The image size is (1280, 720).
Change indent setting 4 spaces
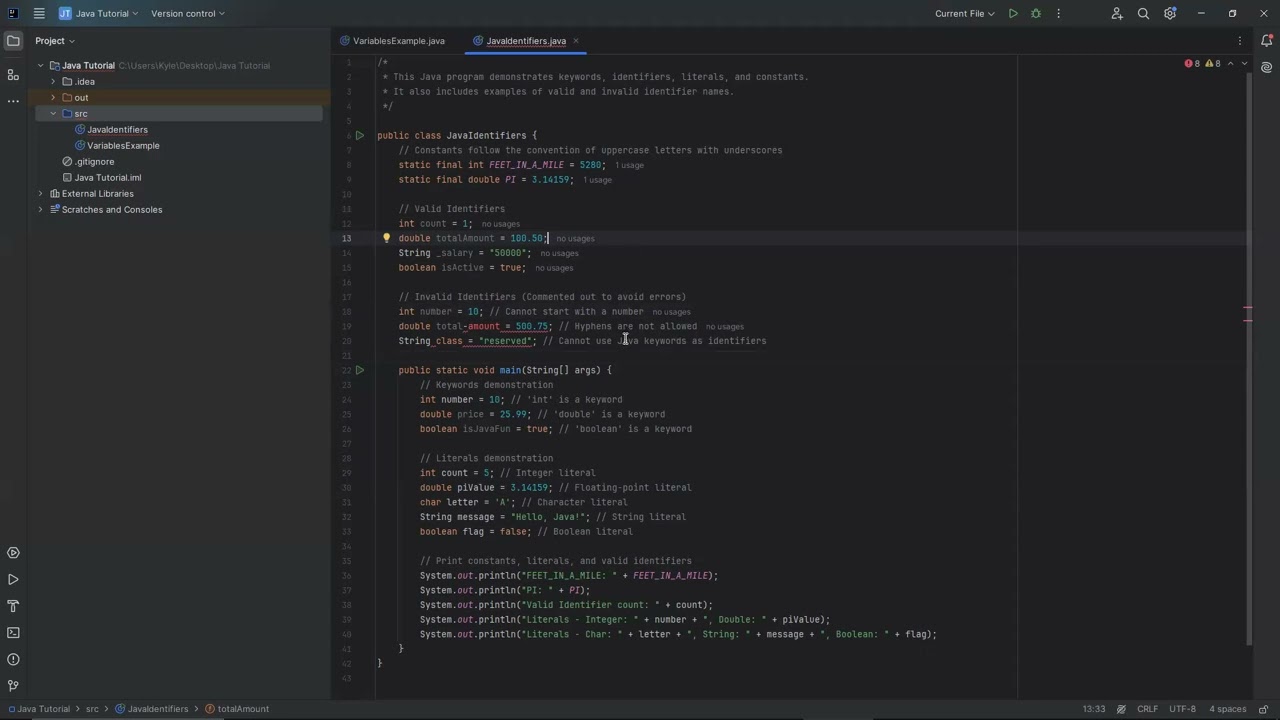(x=1227, y=709)
